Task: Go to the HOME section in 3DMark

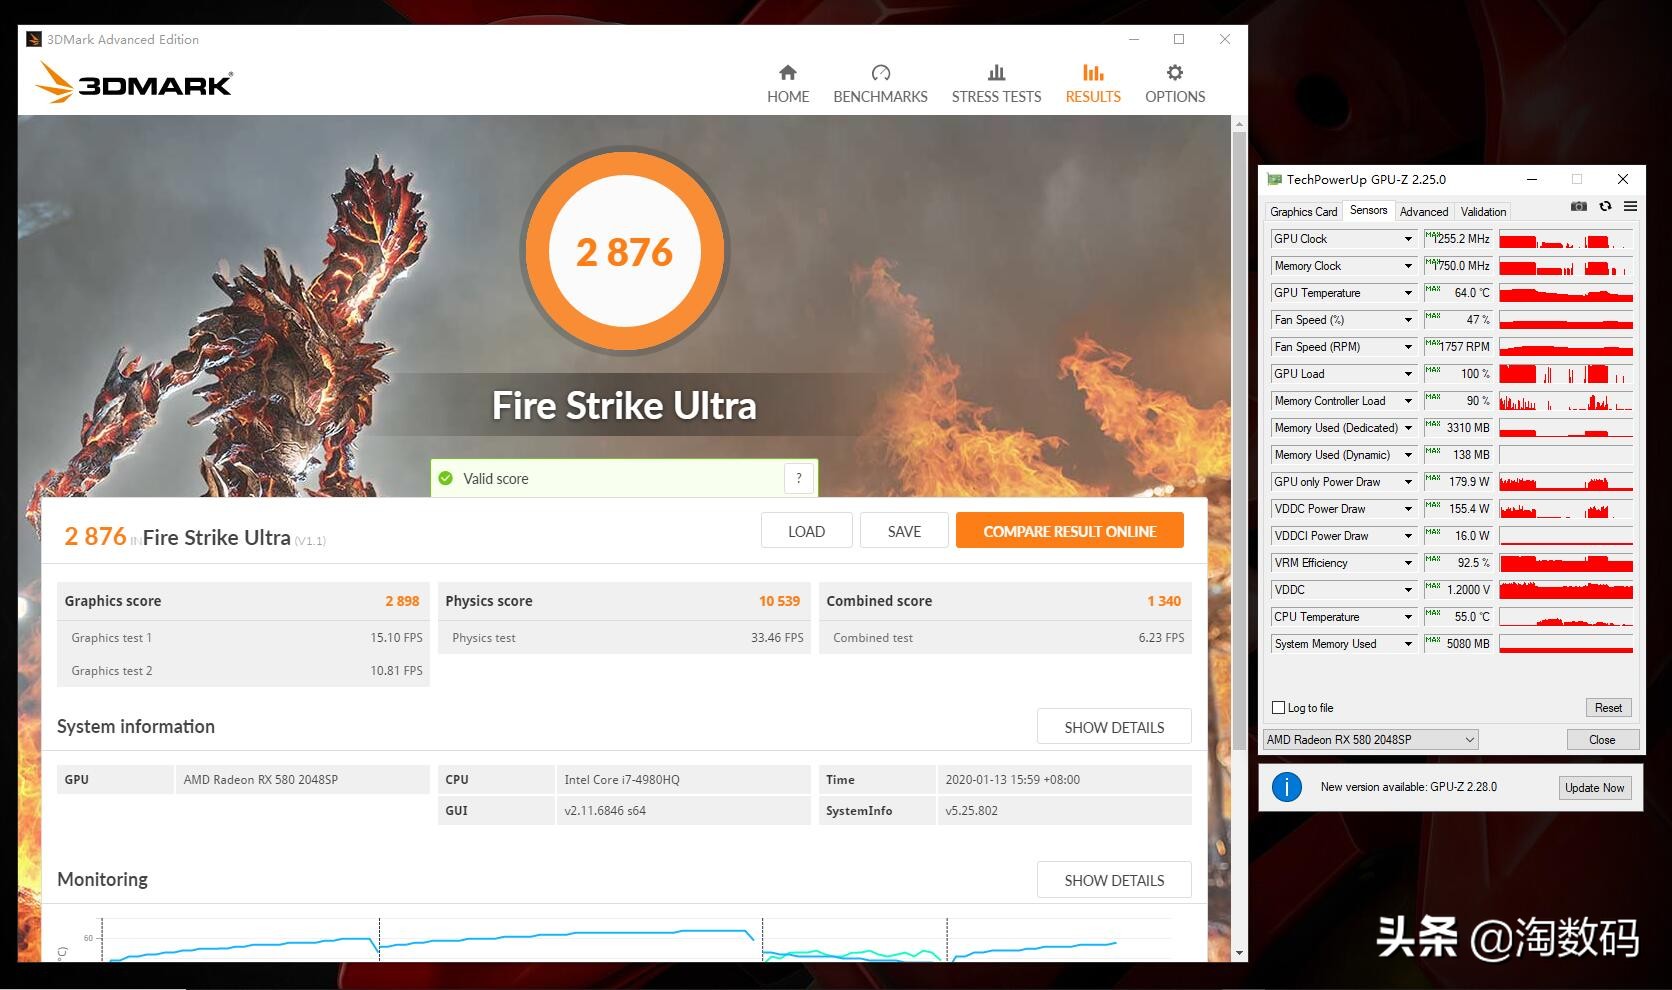Action: 788,84
